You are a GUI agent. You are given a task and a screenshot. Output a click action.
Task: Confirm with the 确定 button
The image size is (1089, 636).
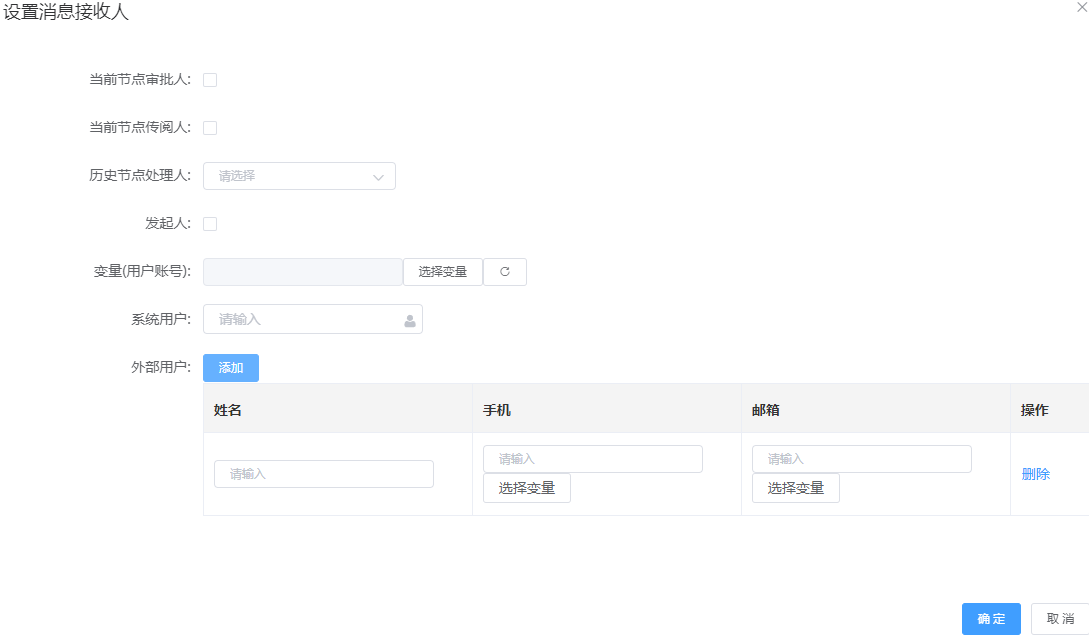(991, 619)
